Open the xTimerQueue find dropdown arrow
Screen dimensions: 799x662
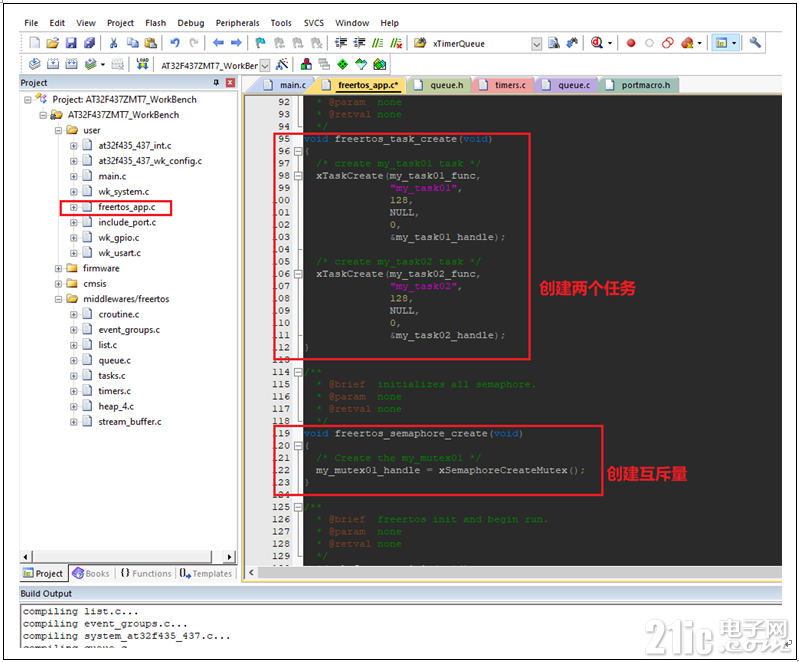click(x=537, y=44)
